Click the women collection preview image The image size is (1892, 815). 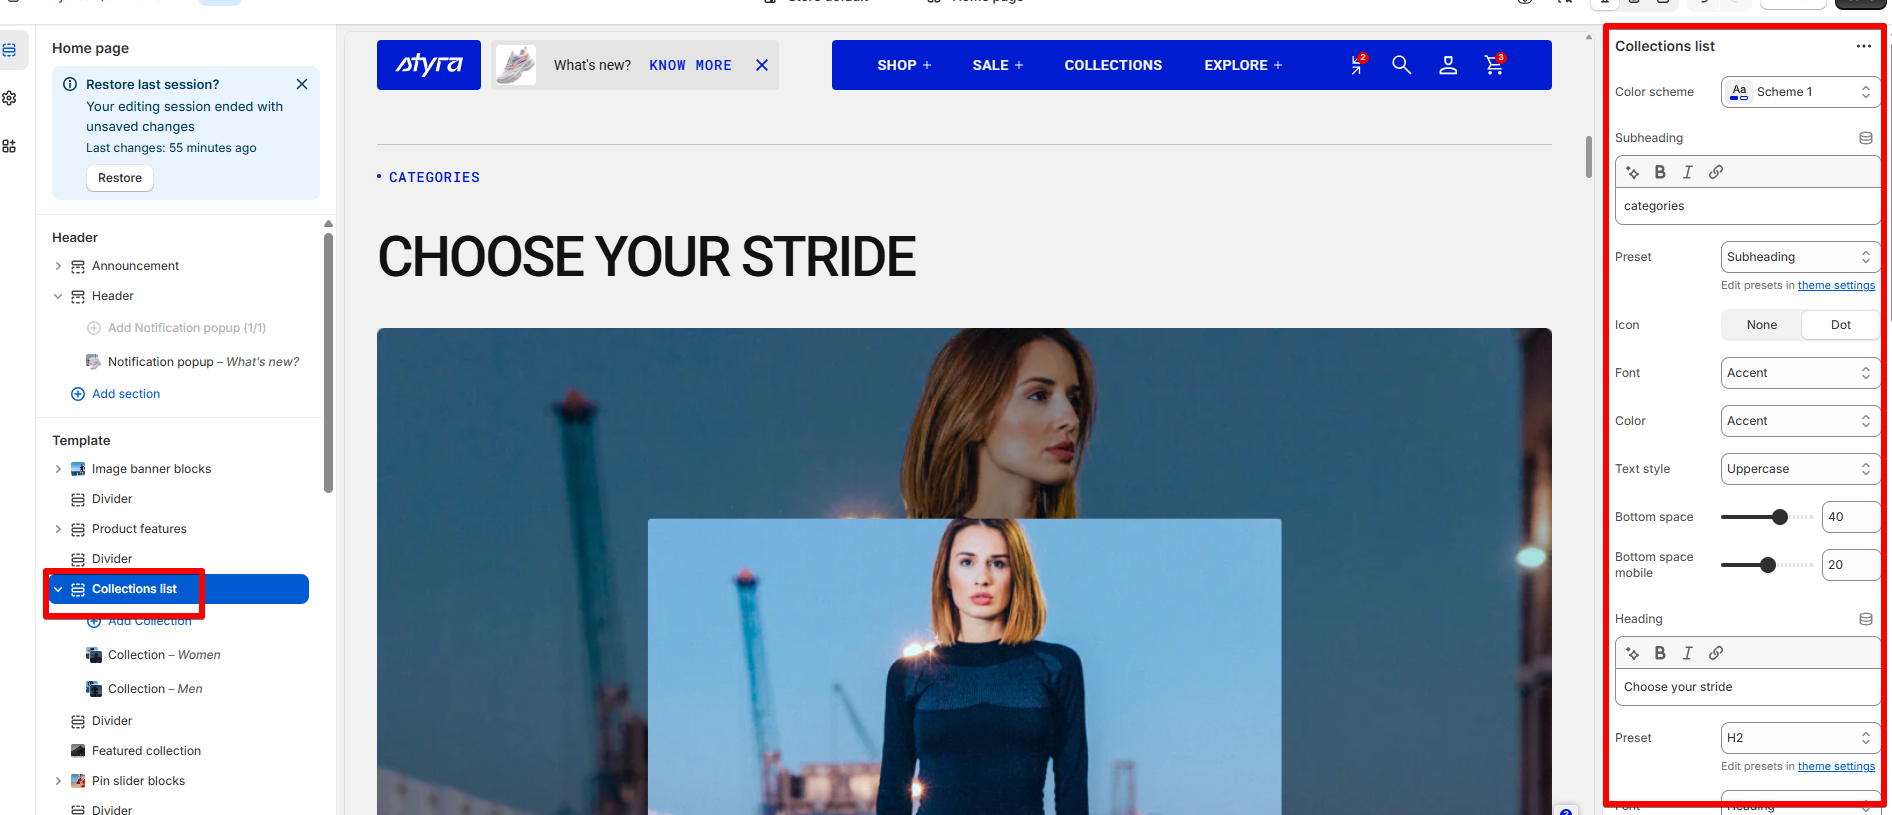[964, 571]
